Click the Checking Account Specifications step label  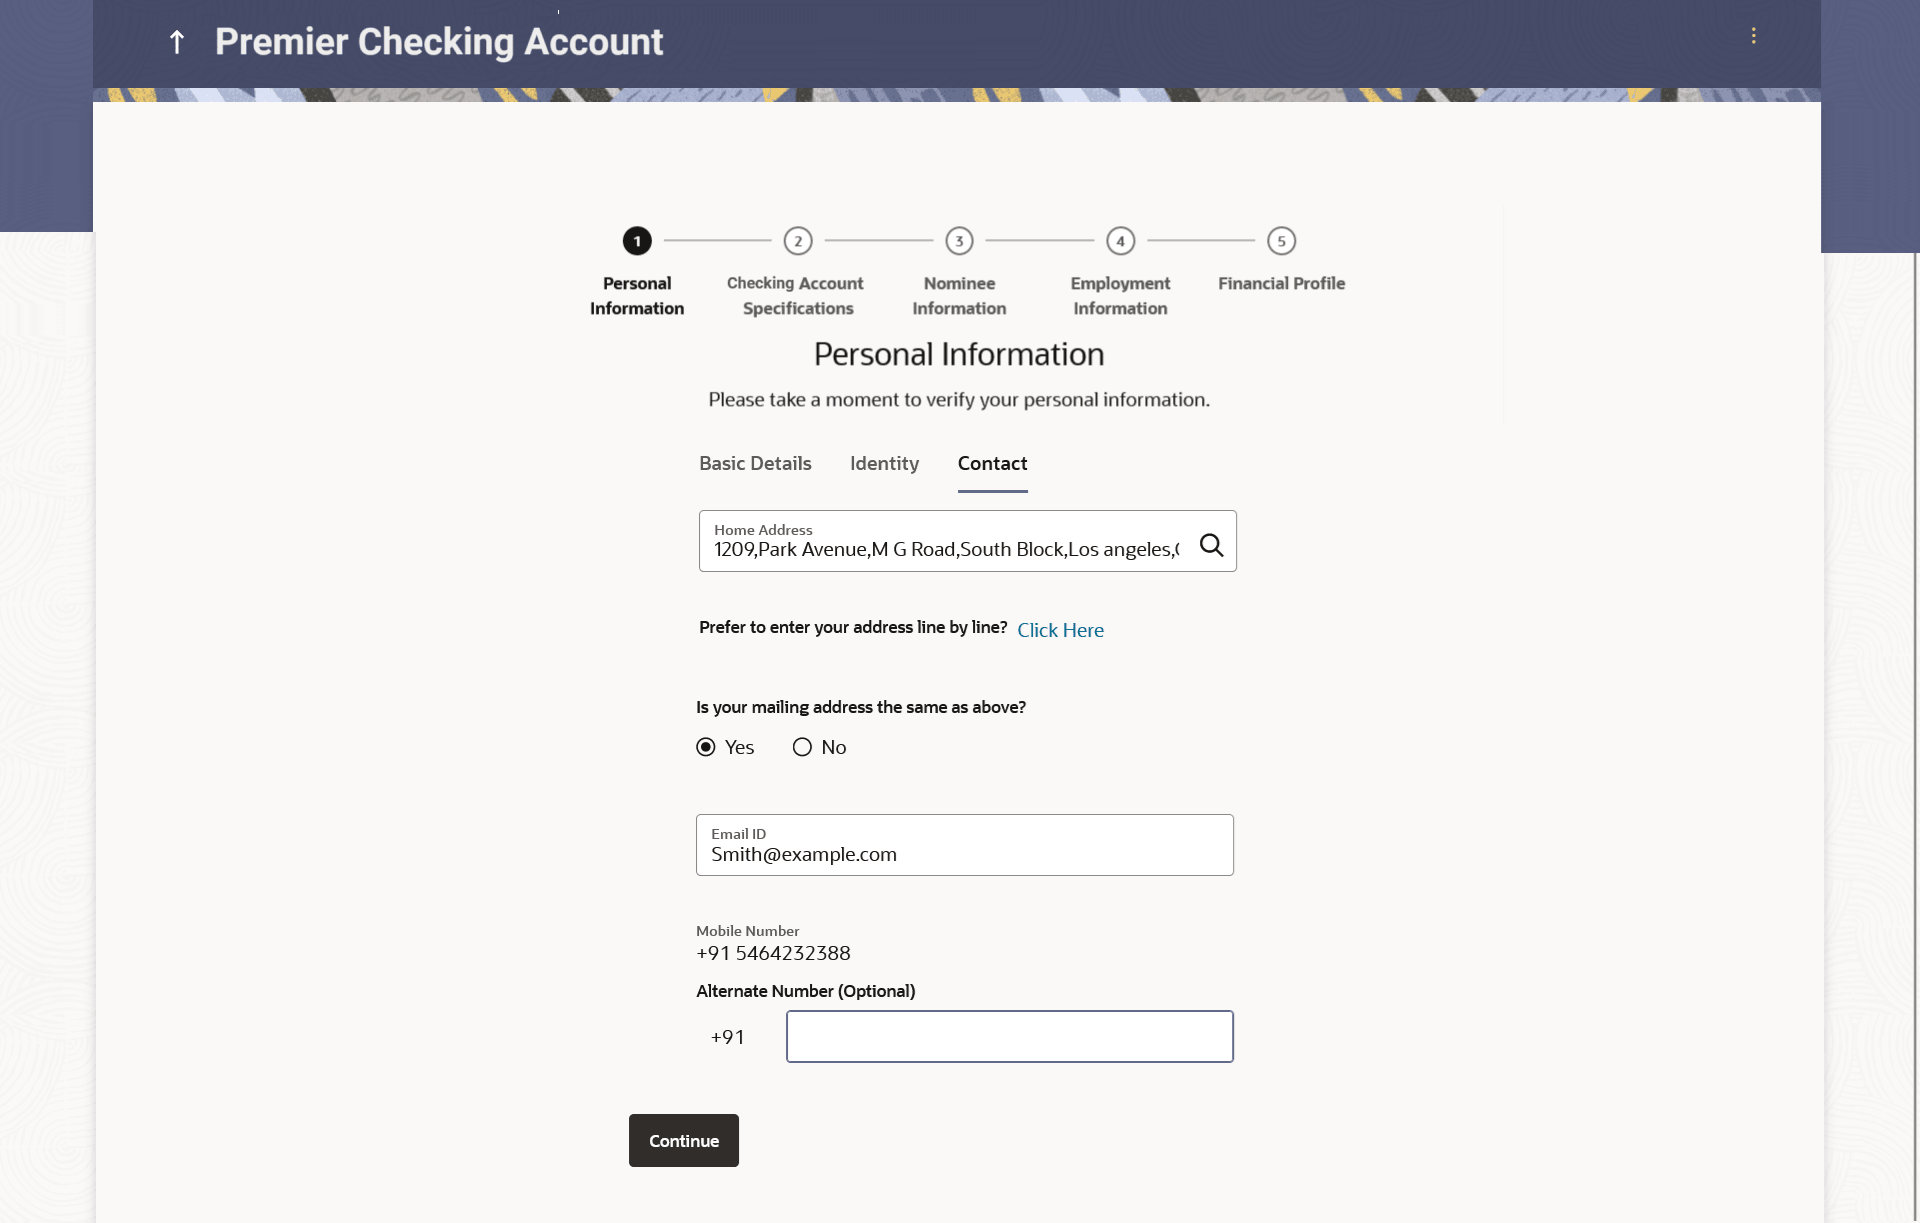coord(796,296)
